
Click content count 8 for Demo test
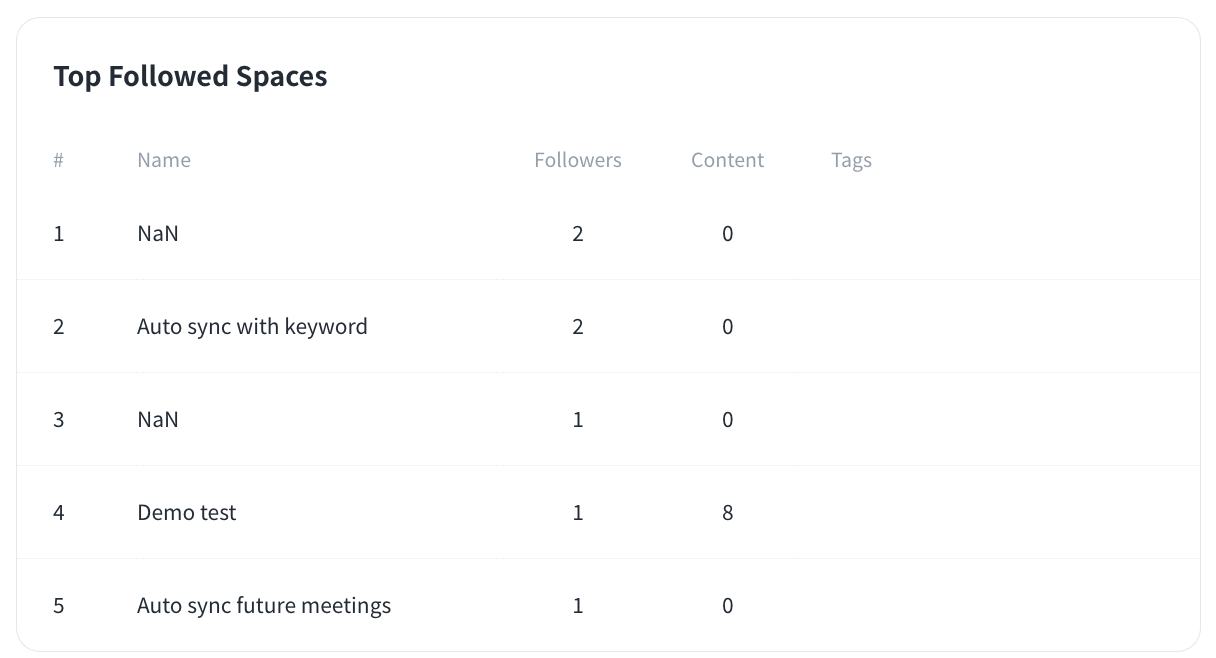coord(727,513)
